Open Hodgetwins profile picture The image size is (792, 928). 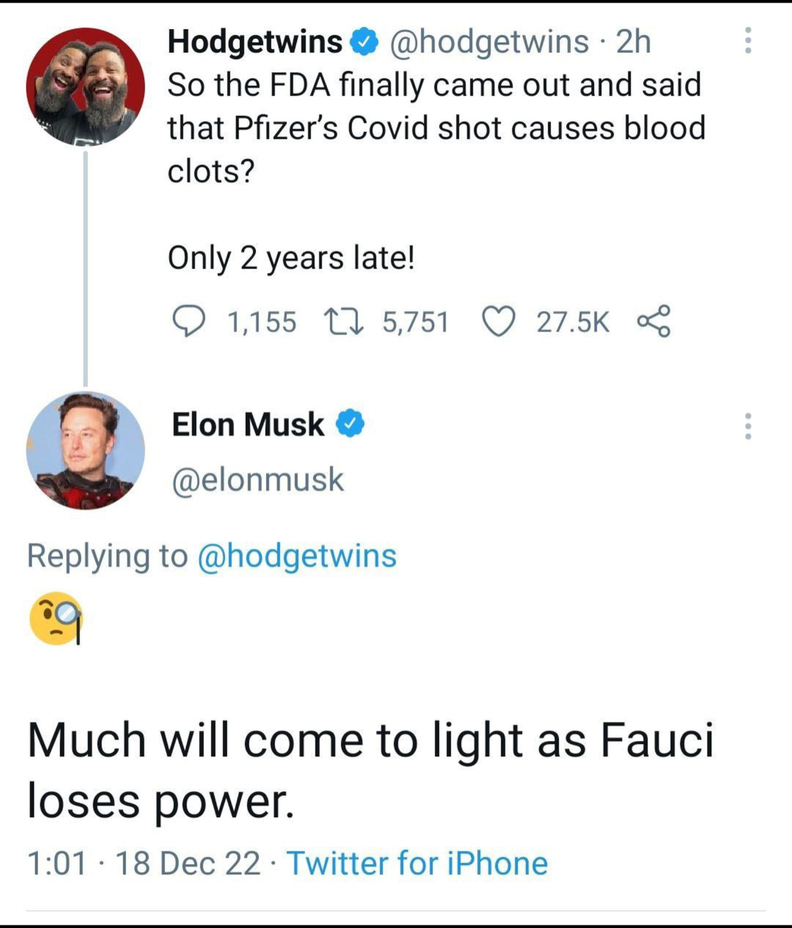[x=85, y=87]
